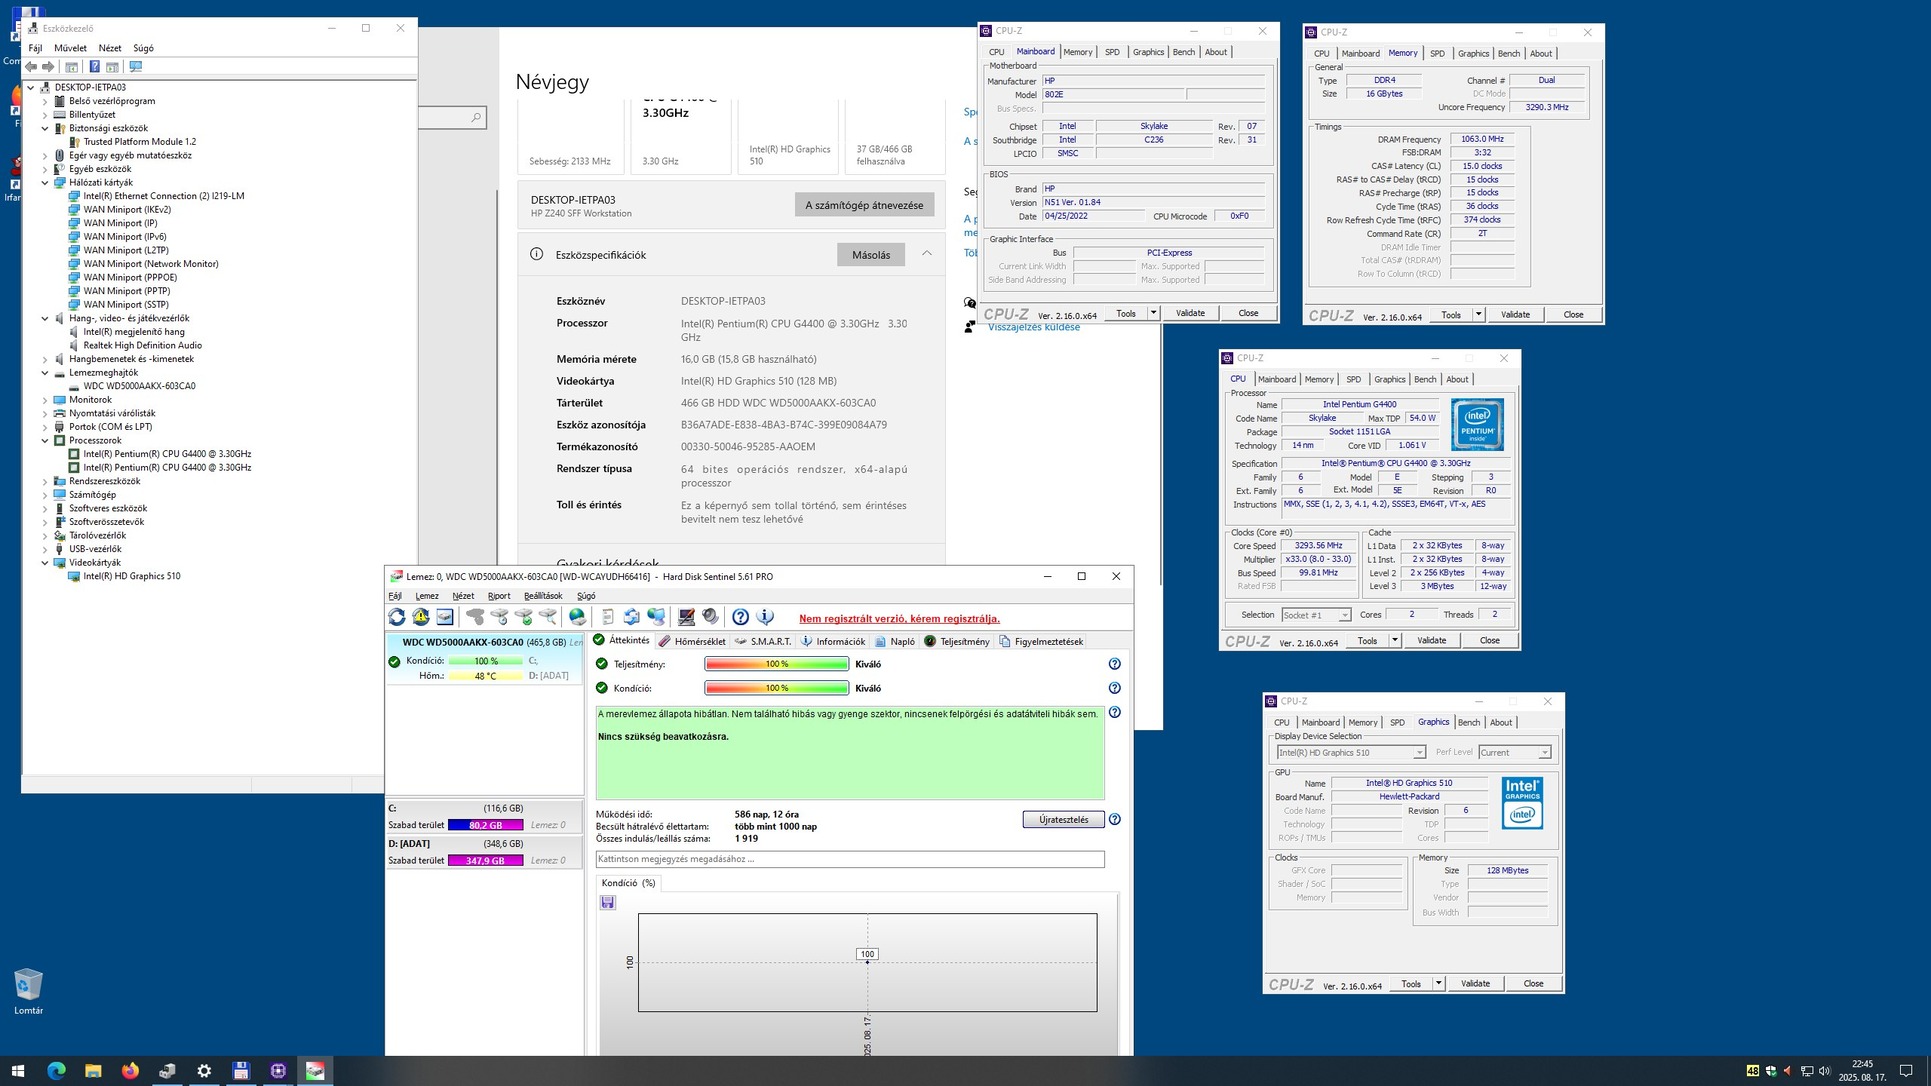Image resolution: width=1931 pixels, height=1086 pixels.
Task: Open the Riport menu in Hard Disk Sentinel
Action: (x=498, y=596)
